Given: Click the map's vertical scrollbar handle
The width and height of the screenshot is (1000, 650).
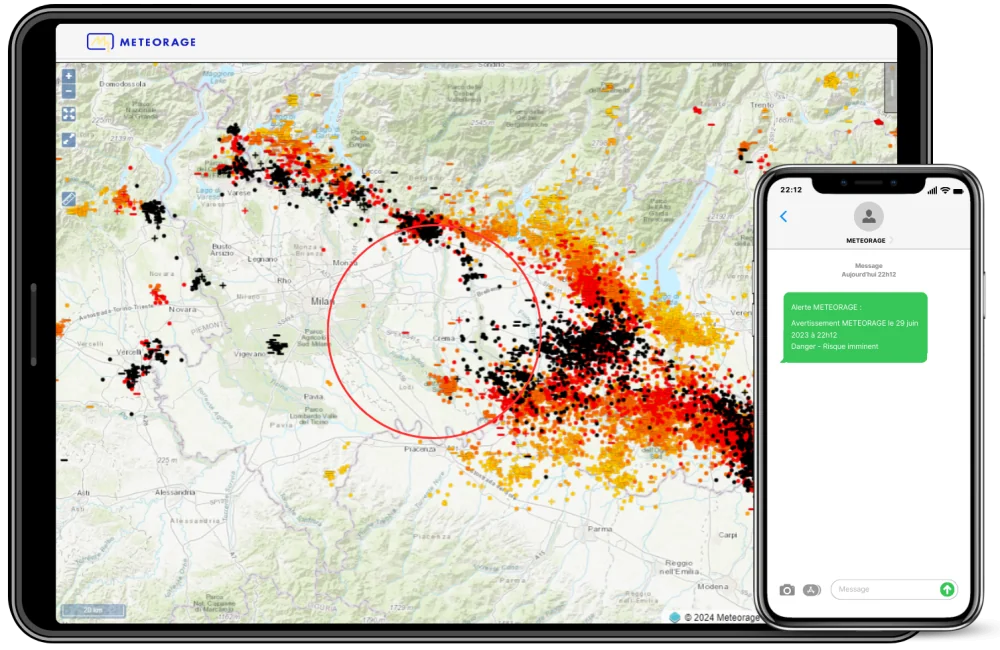Looking at the screenshot, I should pyautogui.click(x=890, y=92).
